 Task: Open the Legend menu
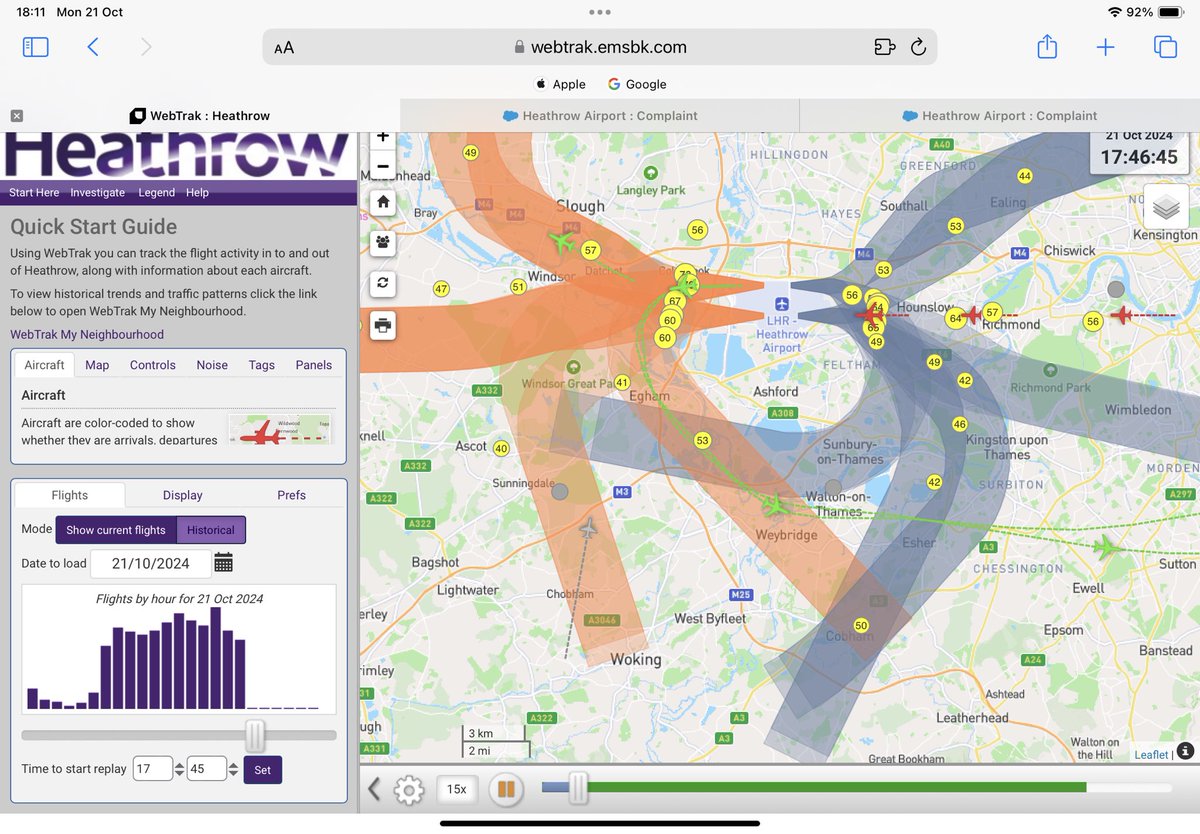pyautogui.click(x=156, y=192)
